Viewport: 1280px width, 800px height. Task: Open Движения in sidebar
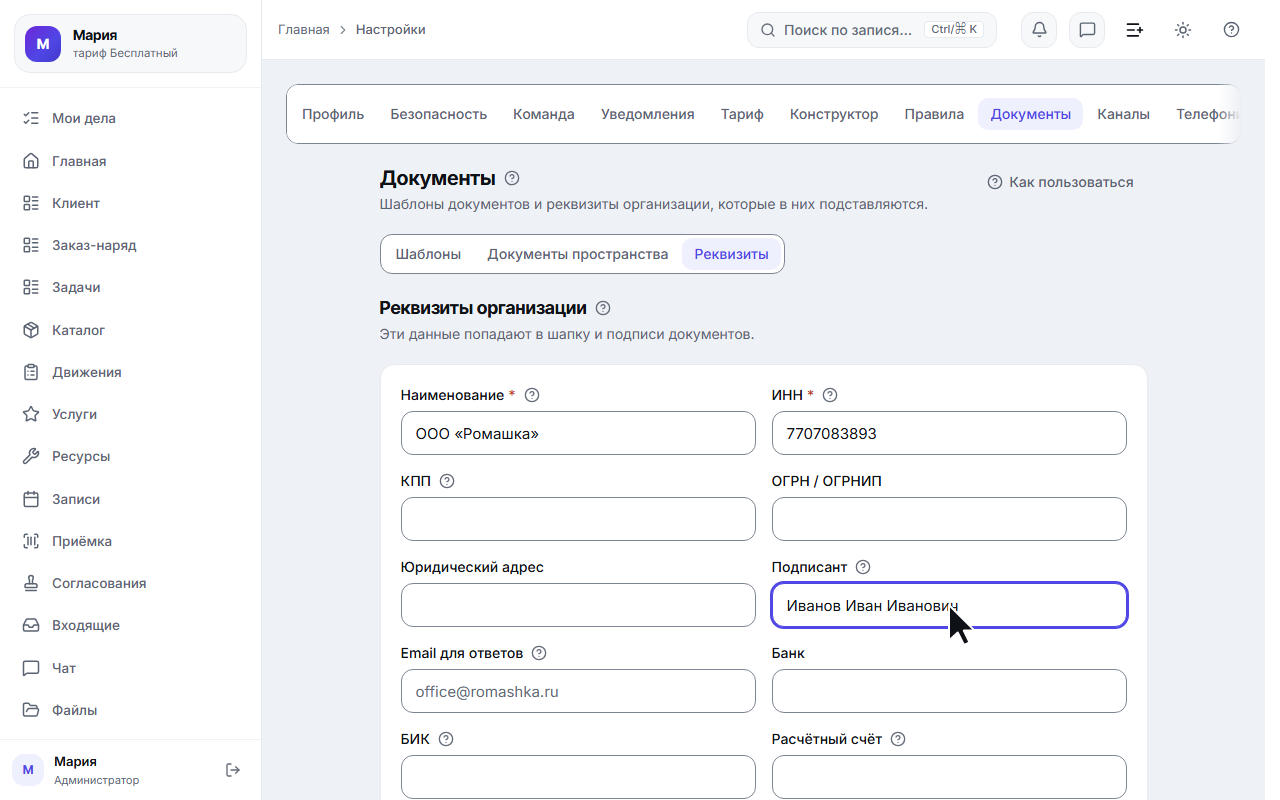pos(130,372)
